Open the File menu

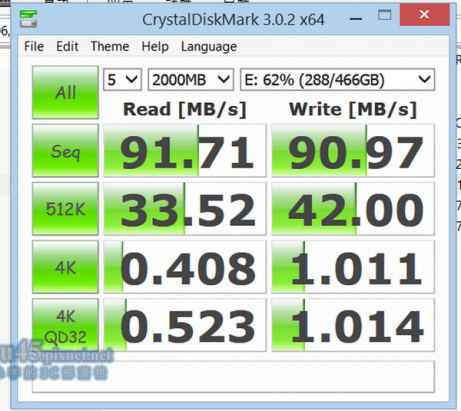pos(34,46)
